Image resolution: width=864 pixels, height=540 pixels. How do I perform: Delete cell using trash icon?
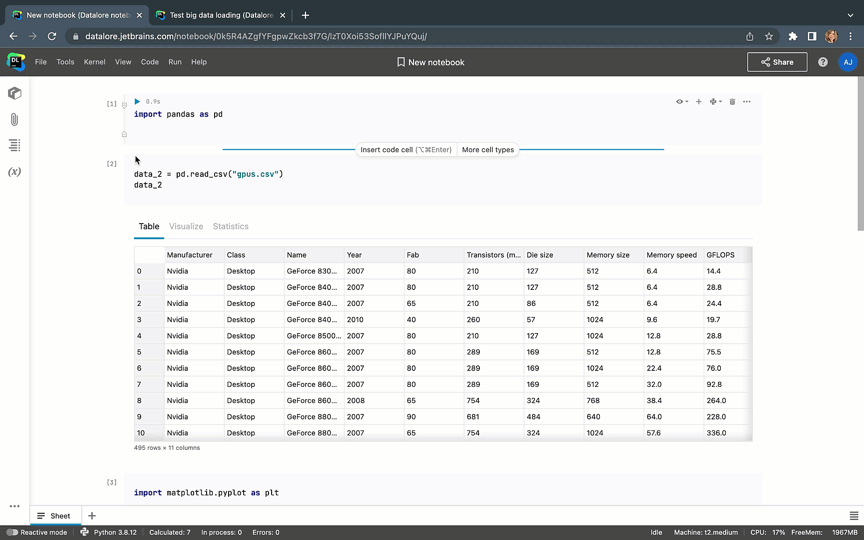[x=732, y=102]
